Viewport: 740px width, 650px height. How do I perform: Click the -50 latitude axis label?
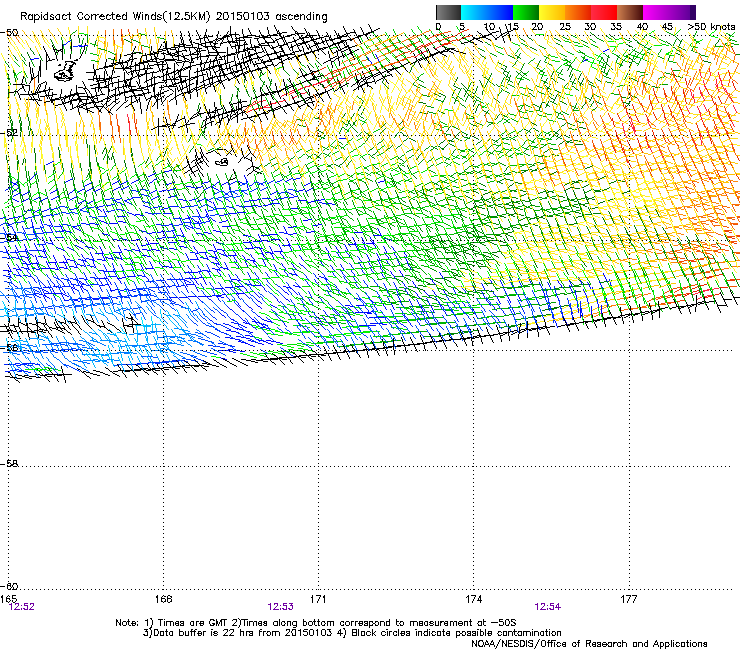pyautogui.click(x=9, y=33)
